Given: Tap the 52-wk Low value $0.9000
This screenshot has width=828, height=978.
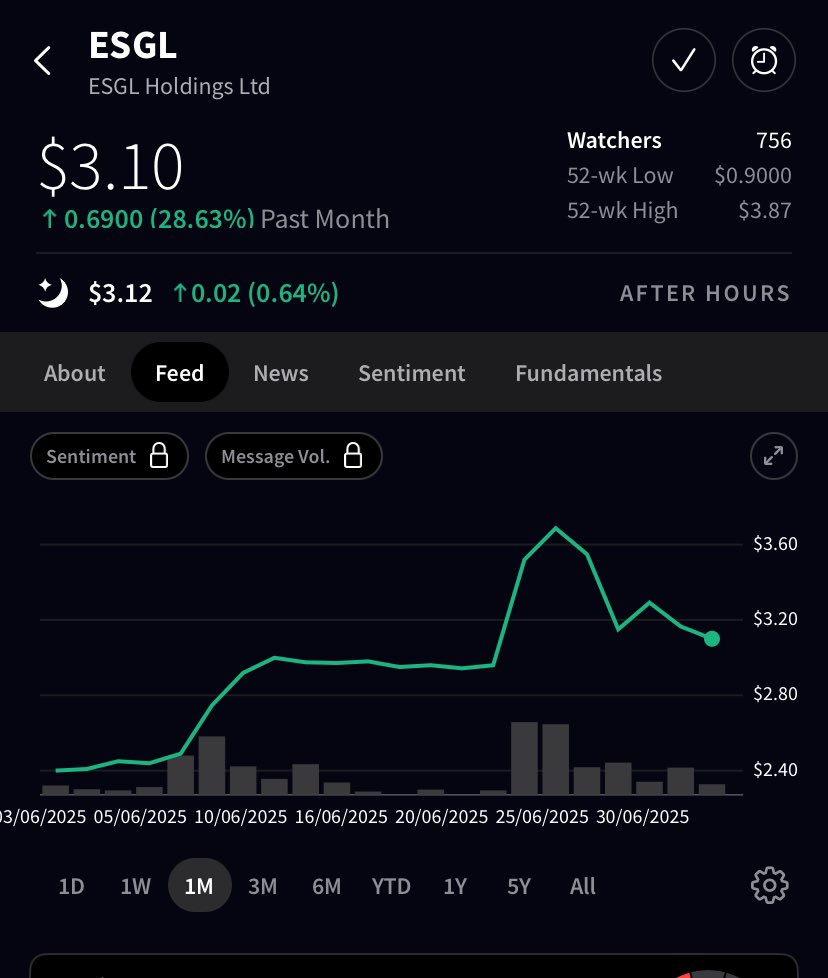Looking at the screenshot, I should (753, 175).
